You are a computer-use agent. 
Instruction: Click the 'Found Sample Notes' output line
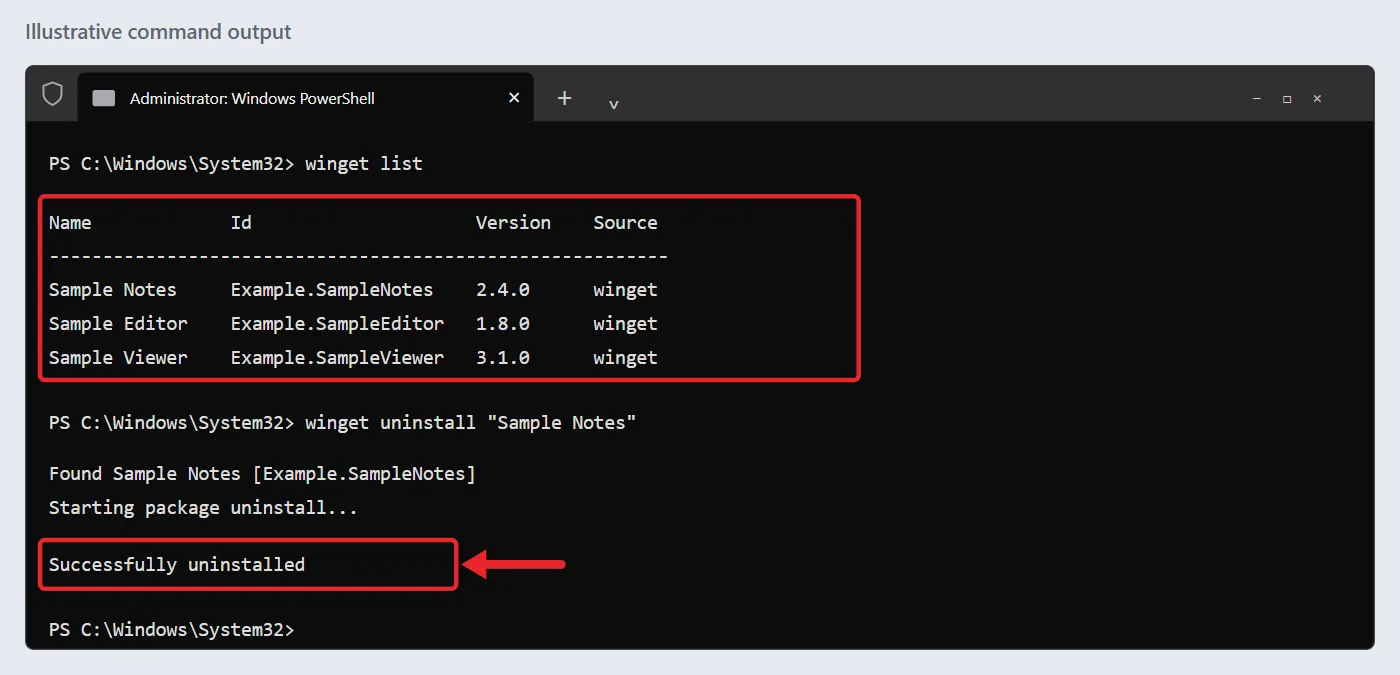(262, 474)
